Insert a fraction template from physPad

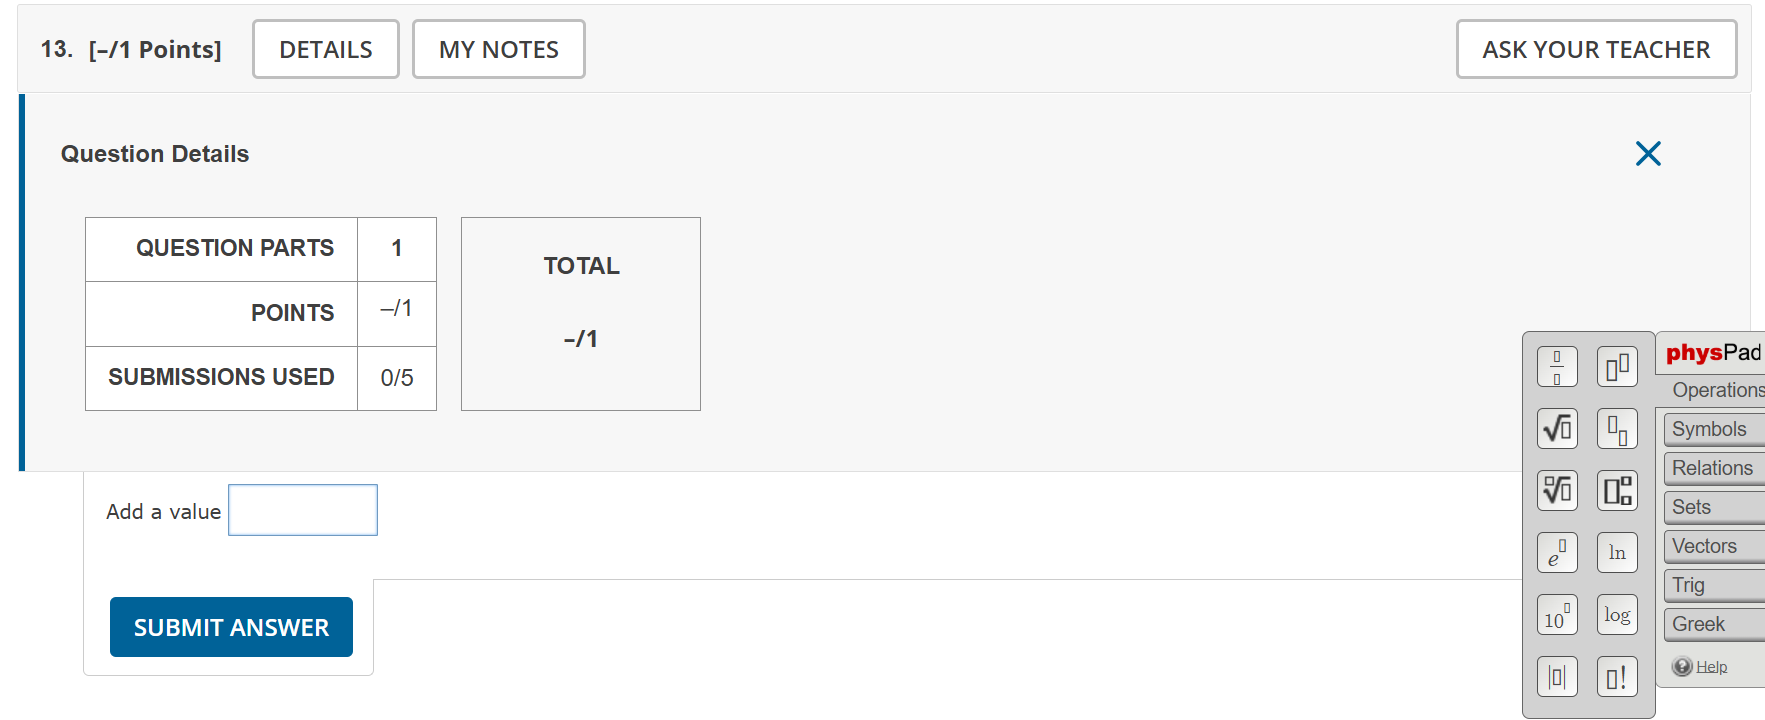click(1557, 367)
